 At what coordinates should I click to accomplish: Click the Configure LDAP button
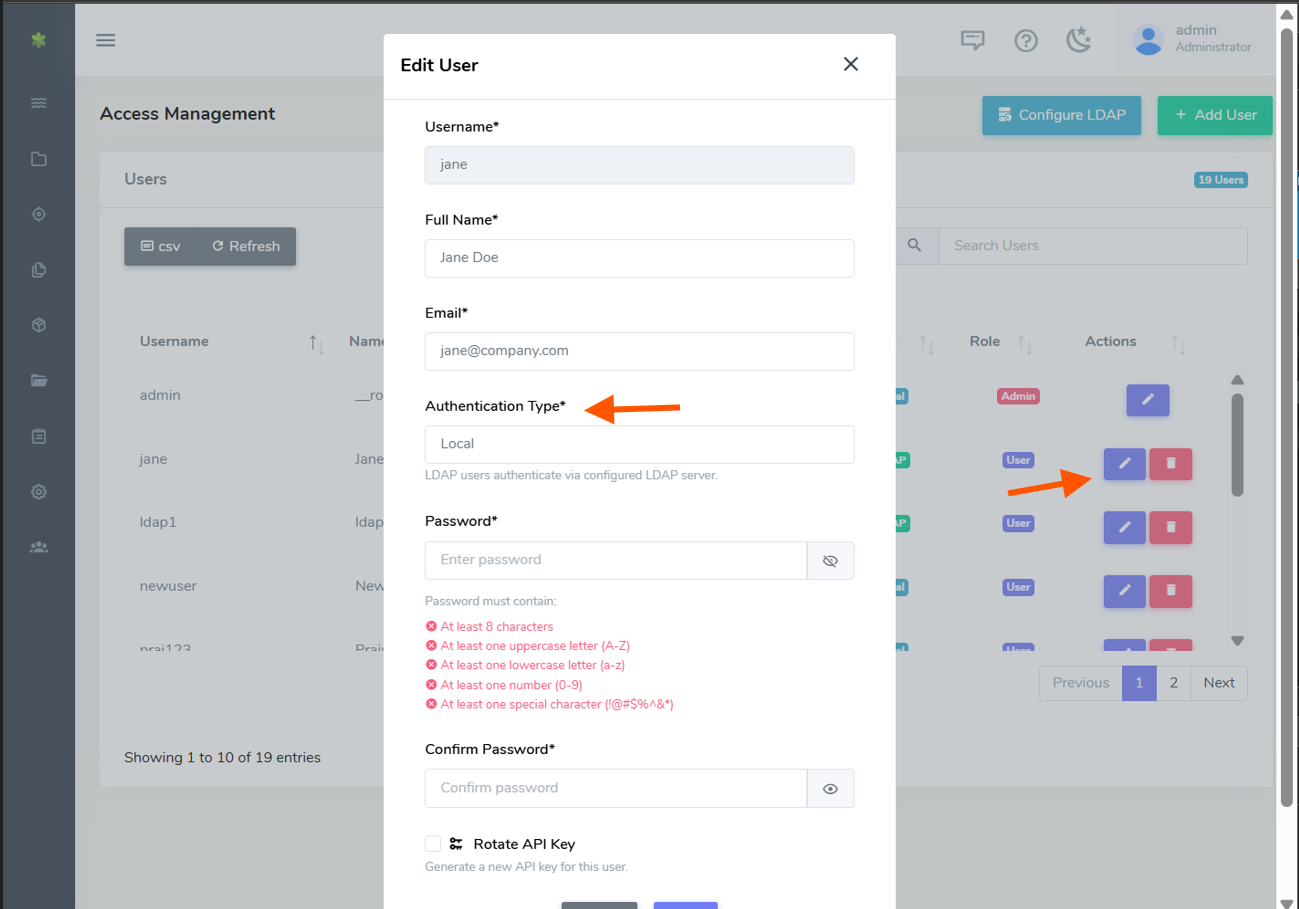pyautogui.click(x=1061, y=115)
